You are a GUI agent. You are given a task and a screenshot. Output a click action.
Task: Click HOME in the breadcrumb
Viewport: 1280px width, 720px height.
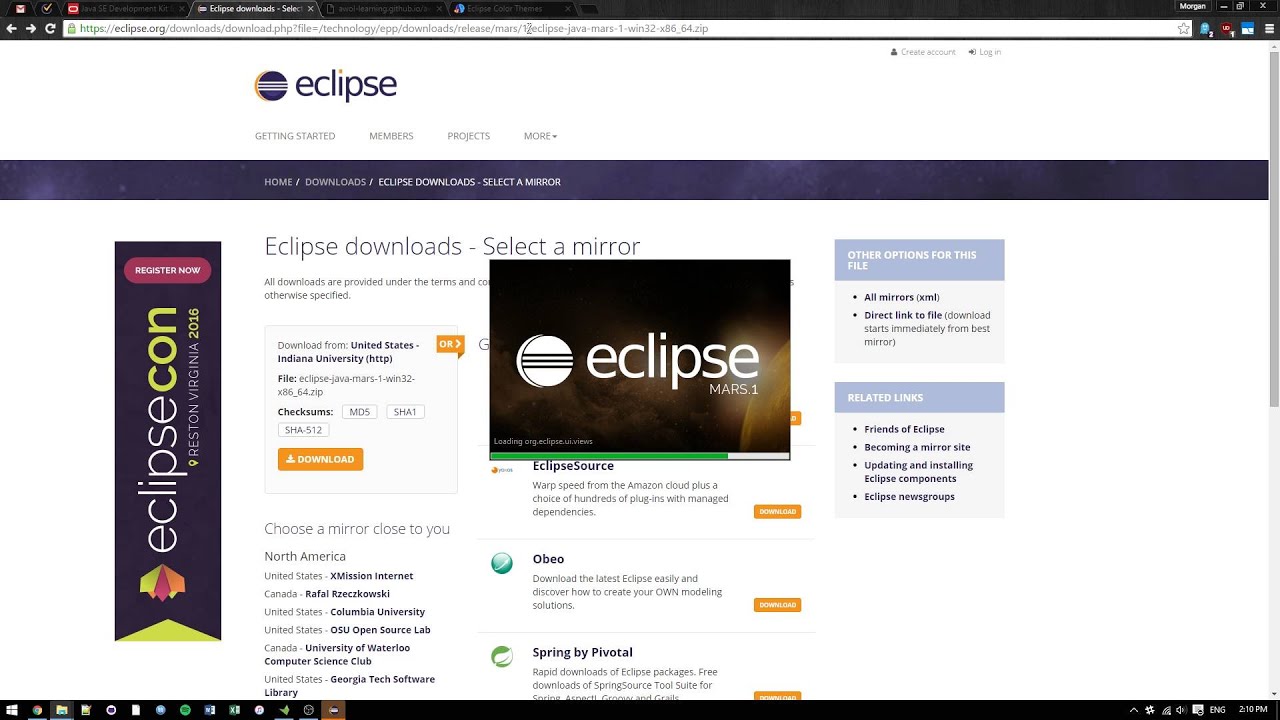click(278, 182)
